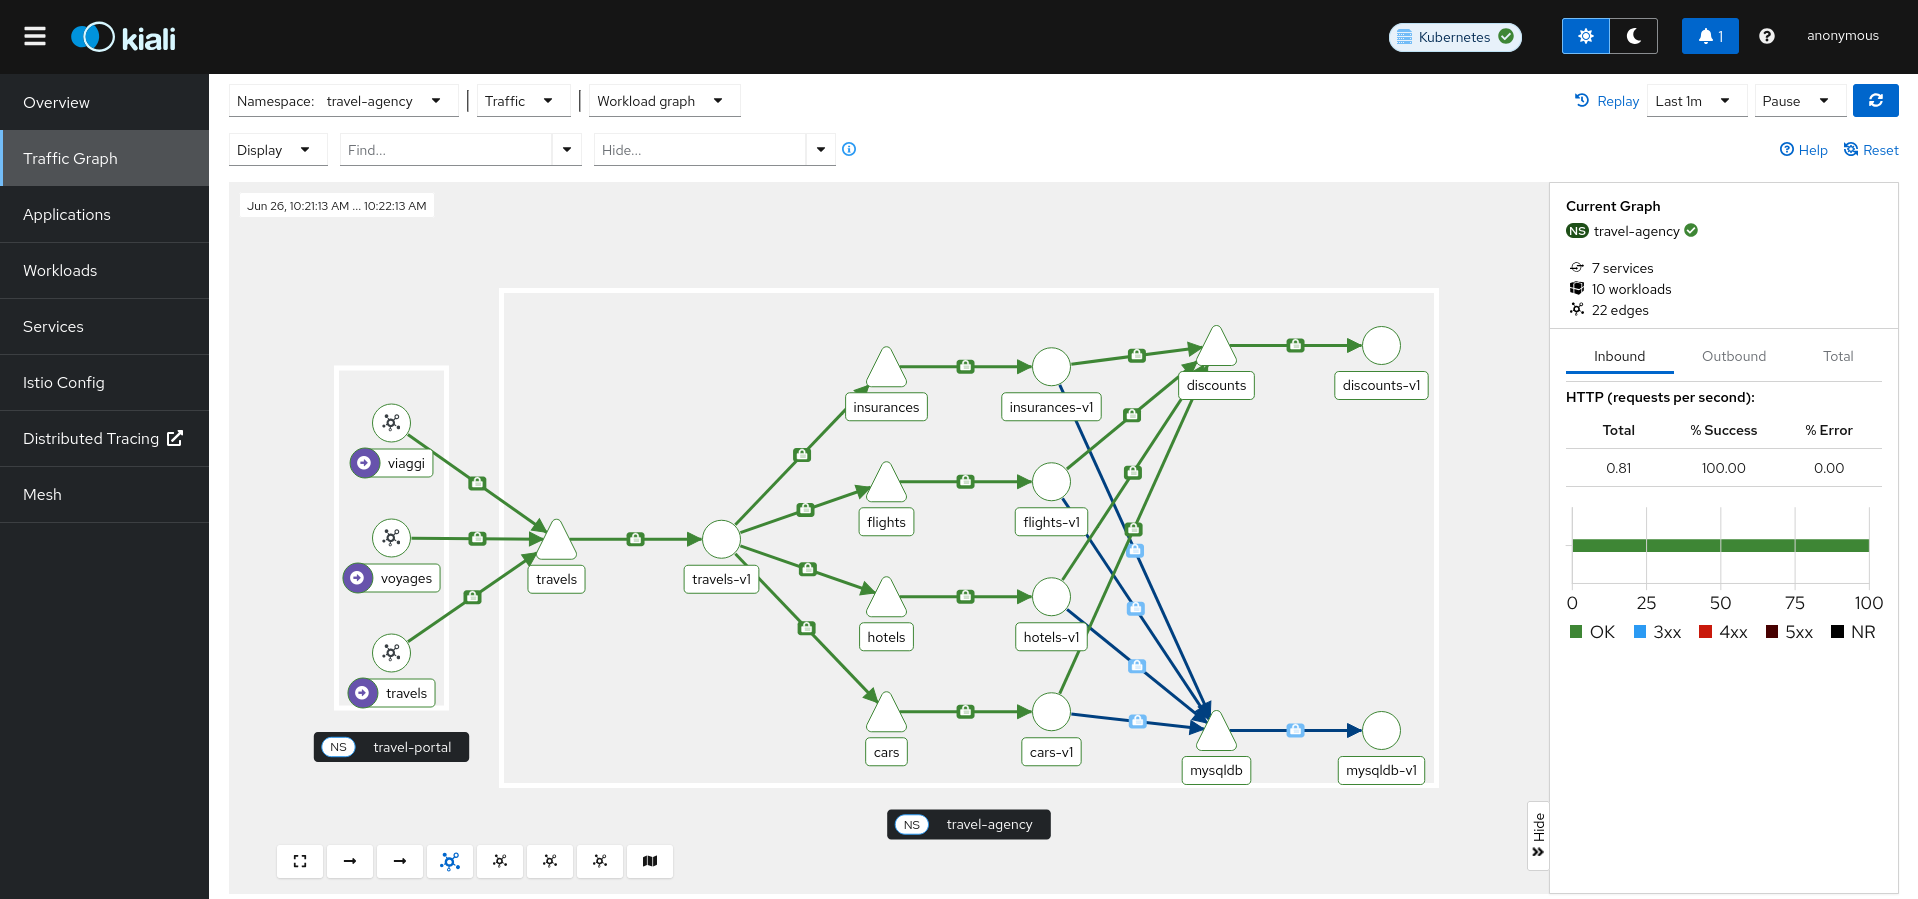Switch to light theme
Screen dimensions: 1918x899
[1585, 36]
